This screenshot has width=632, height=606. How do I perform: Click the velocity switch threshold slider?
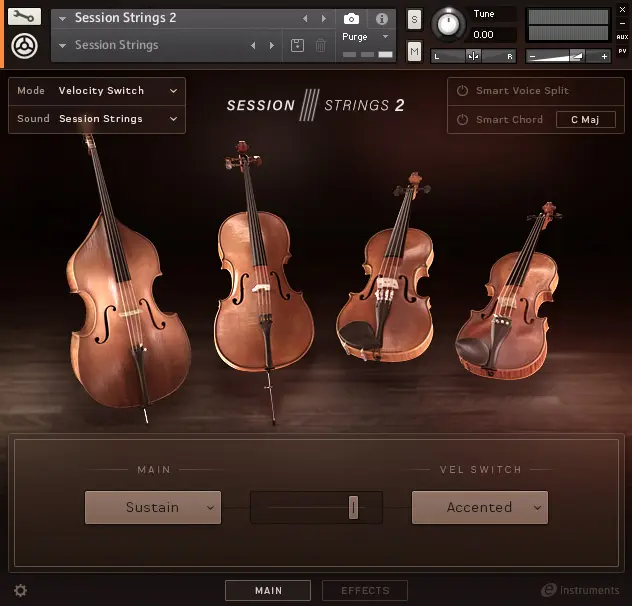pyautogui.click(x=353, y=508)
